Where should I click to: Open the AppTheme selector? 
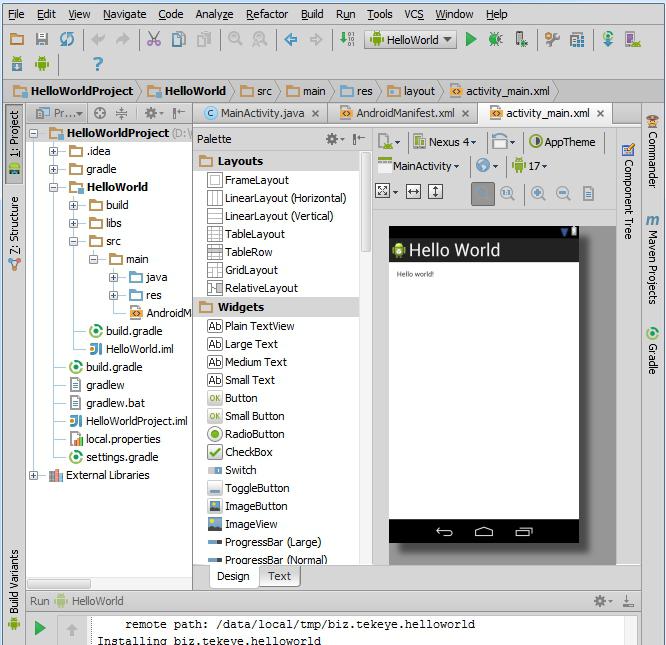pos(562,142)
